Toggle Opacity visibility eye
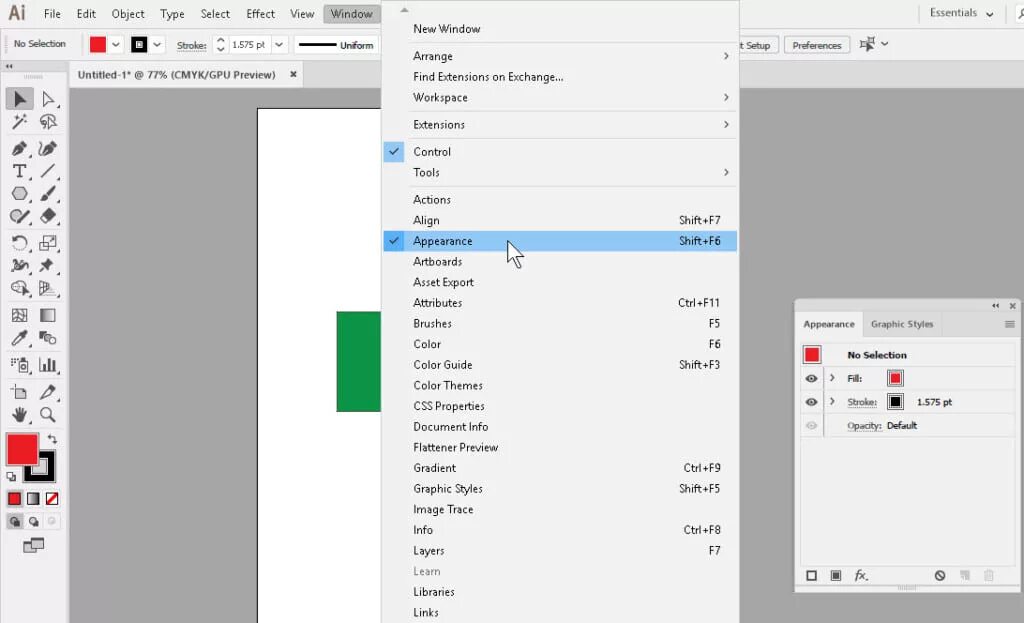Screen dimensions: 1024x623 (x=811, y=425)
